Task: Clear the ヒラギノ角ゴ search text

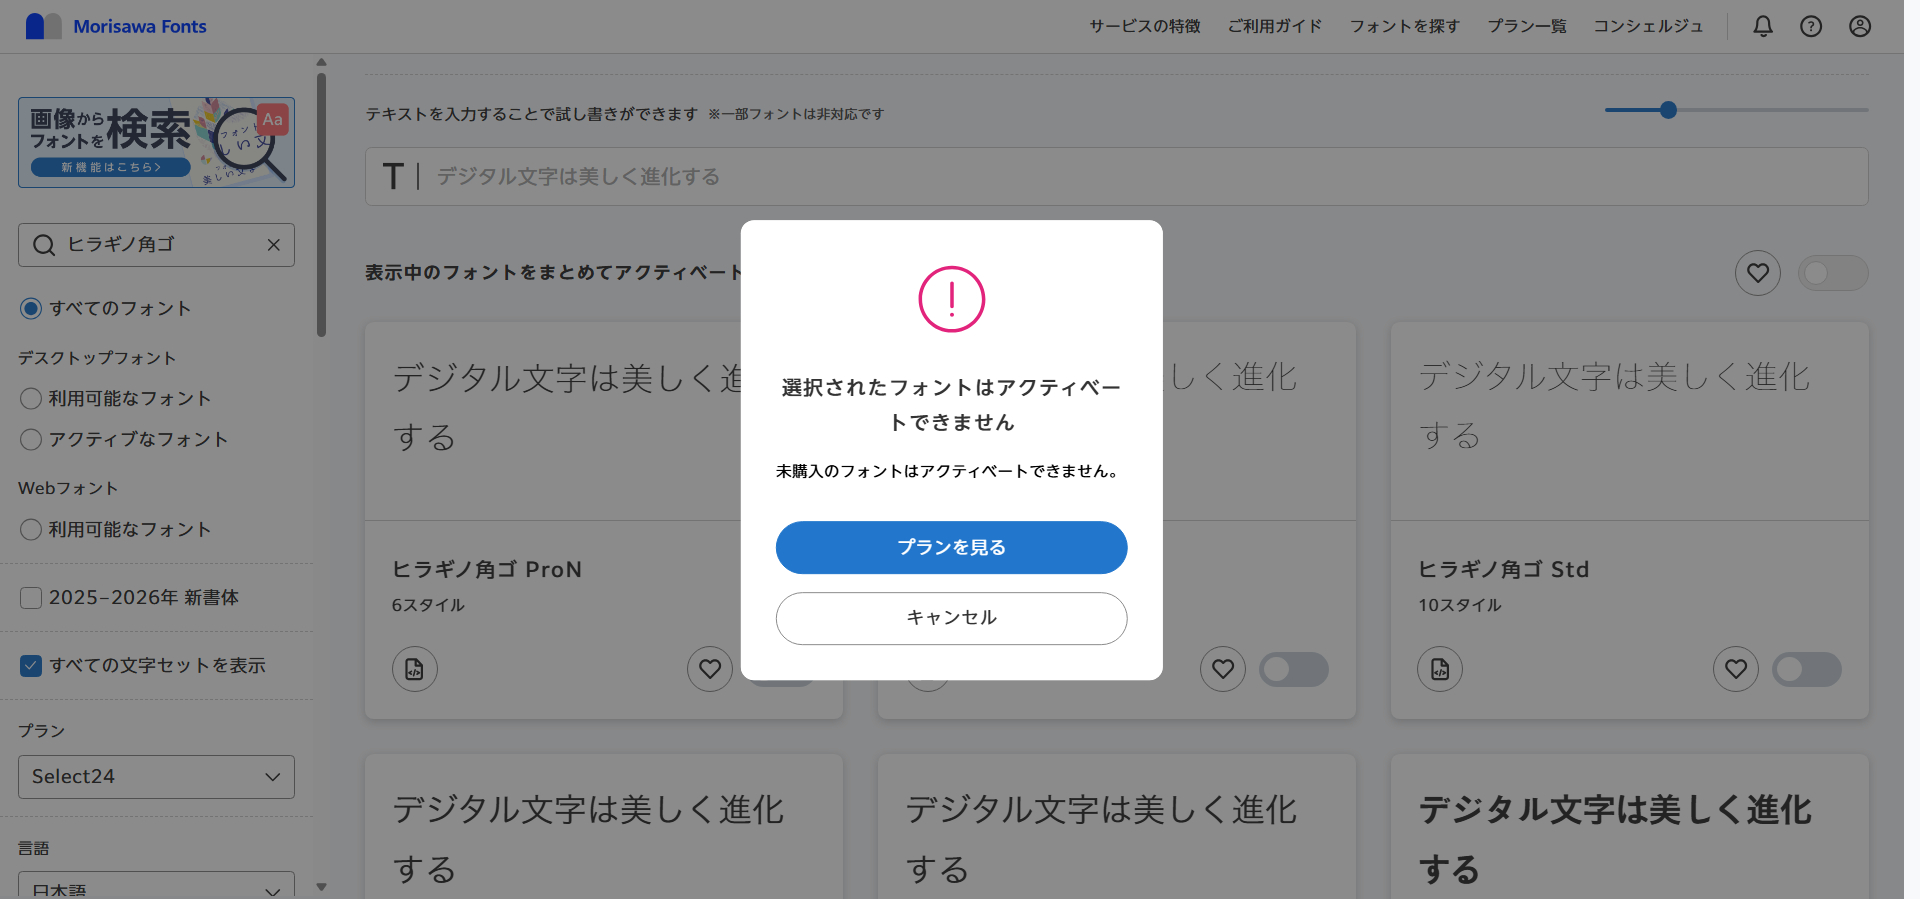Action: click(273, 245)
